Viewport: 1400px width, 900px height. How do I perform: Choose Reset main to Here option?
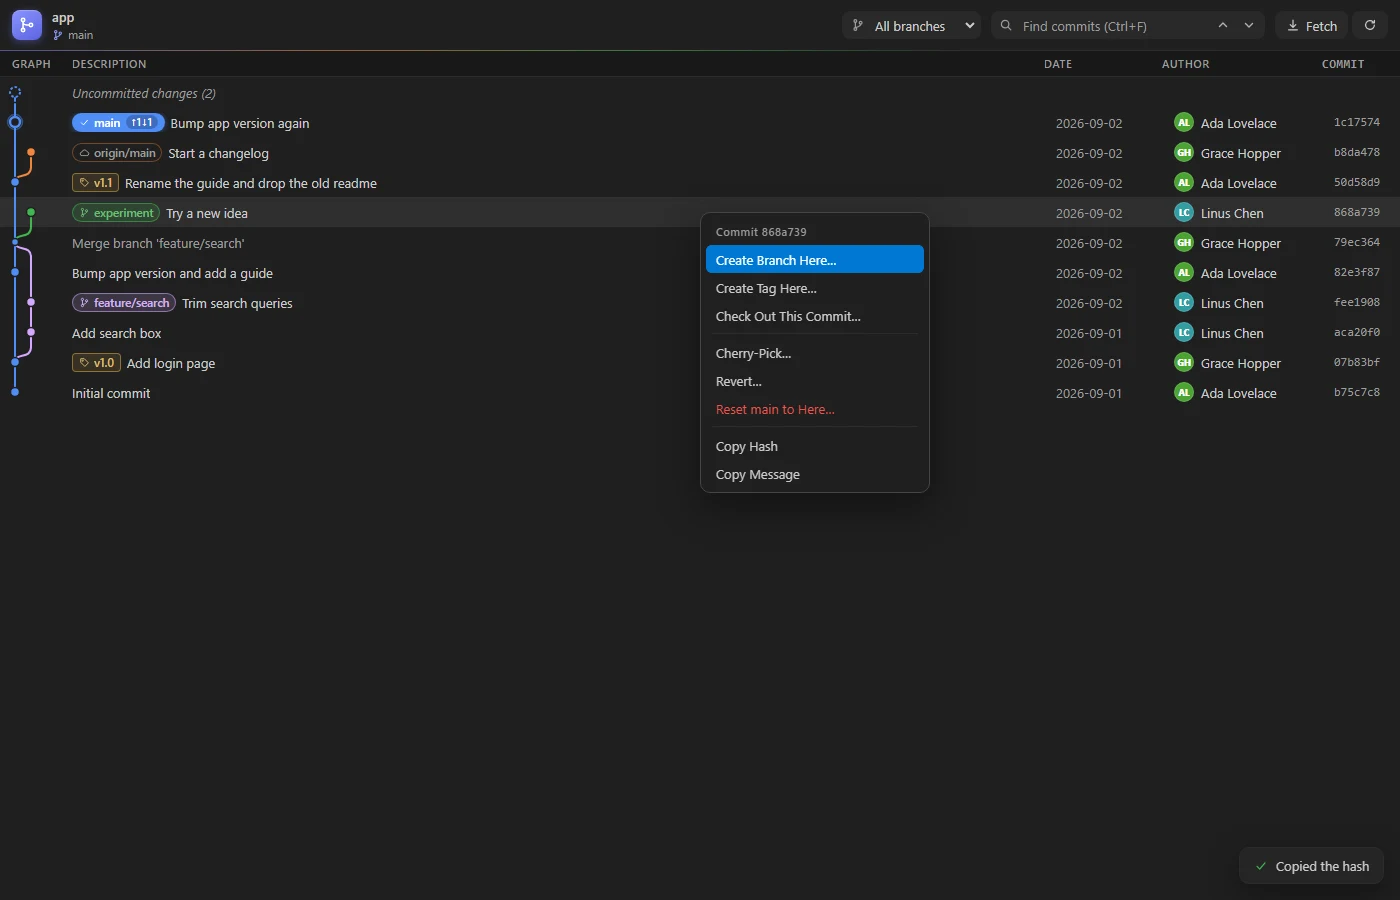[x=815, y=409]
